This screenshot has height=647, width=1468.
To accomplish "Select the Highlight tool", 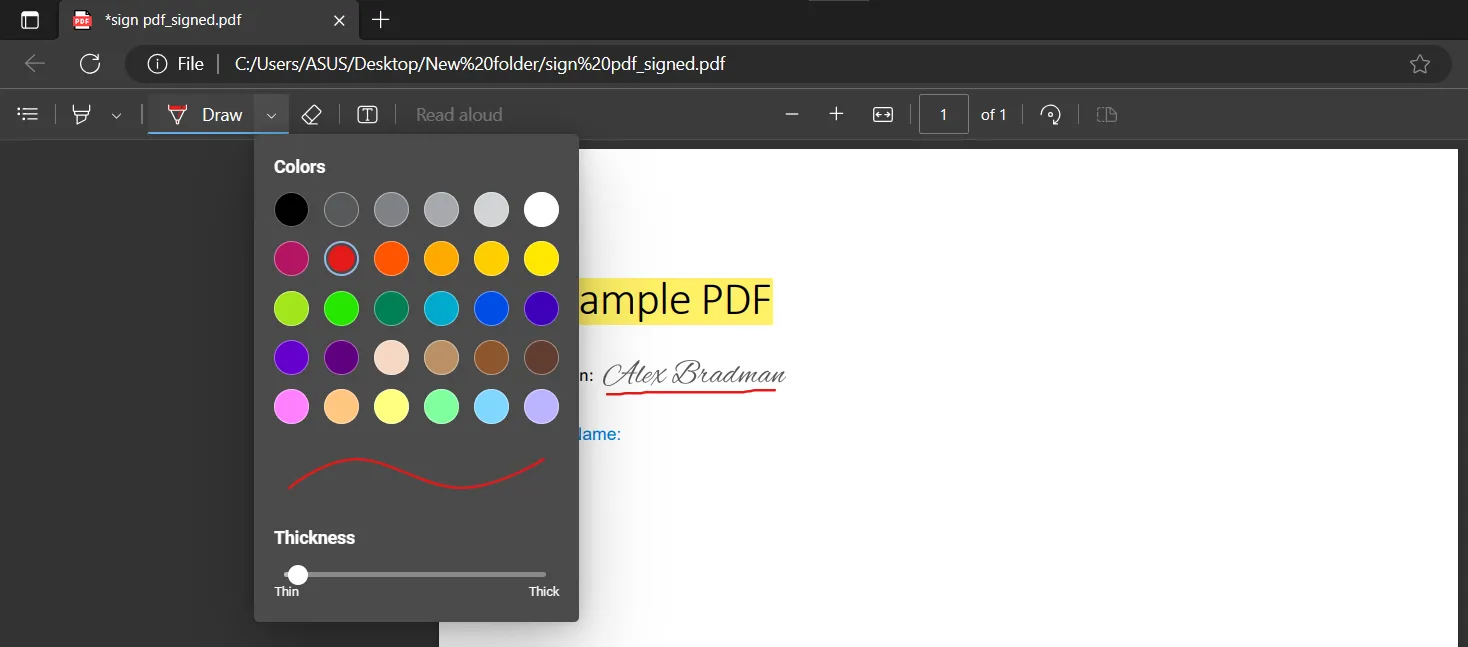I will tap(82, 114).
